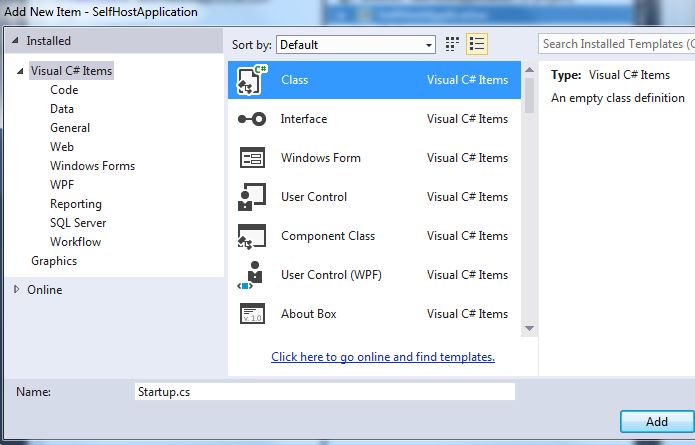The image size is (695, 445).
Task: Pick the User Control template icon
Action: pyautogui.click(x=252, y=197)
